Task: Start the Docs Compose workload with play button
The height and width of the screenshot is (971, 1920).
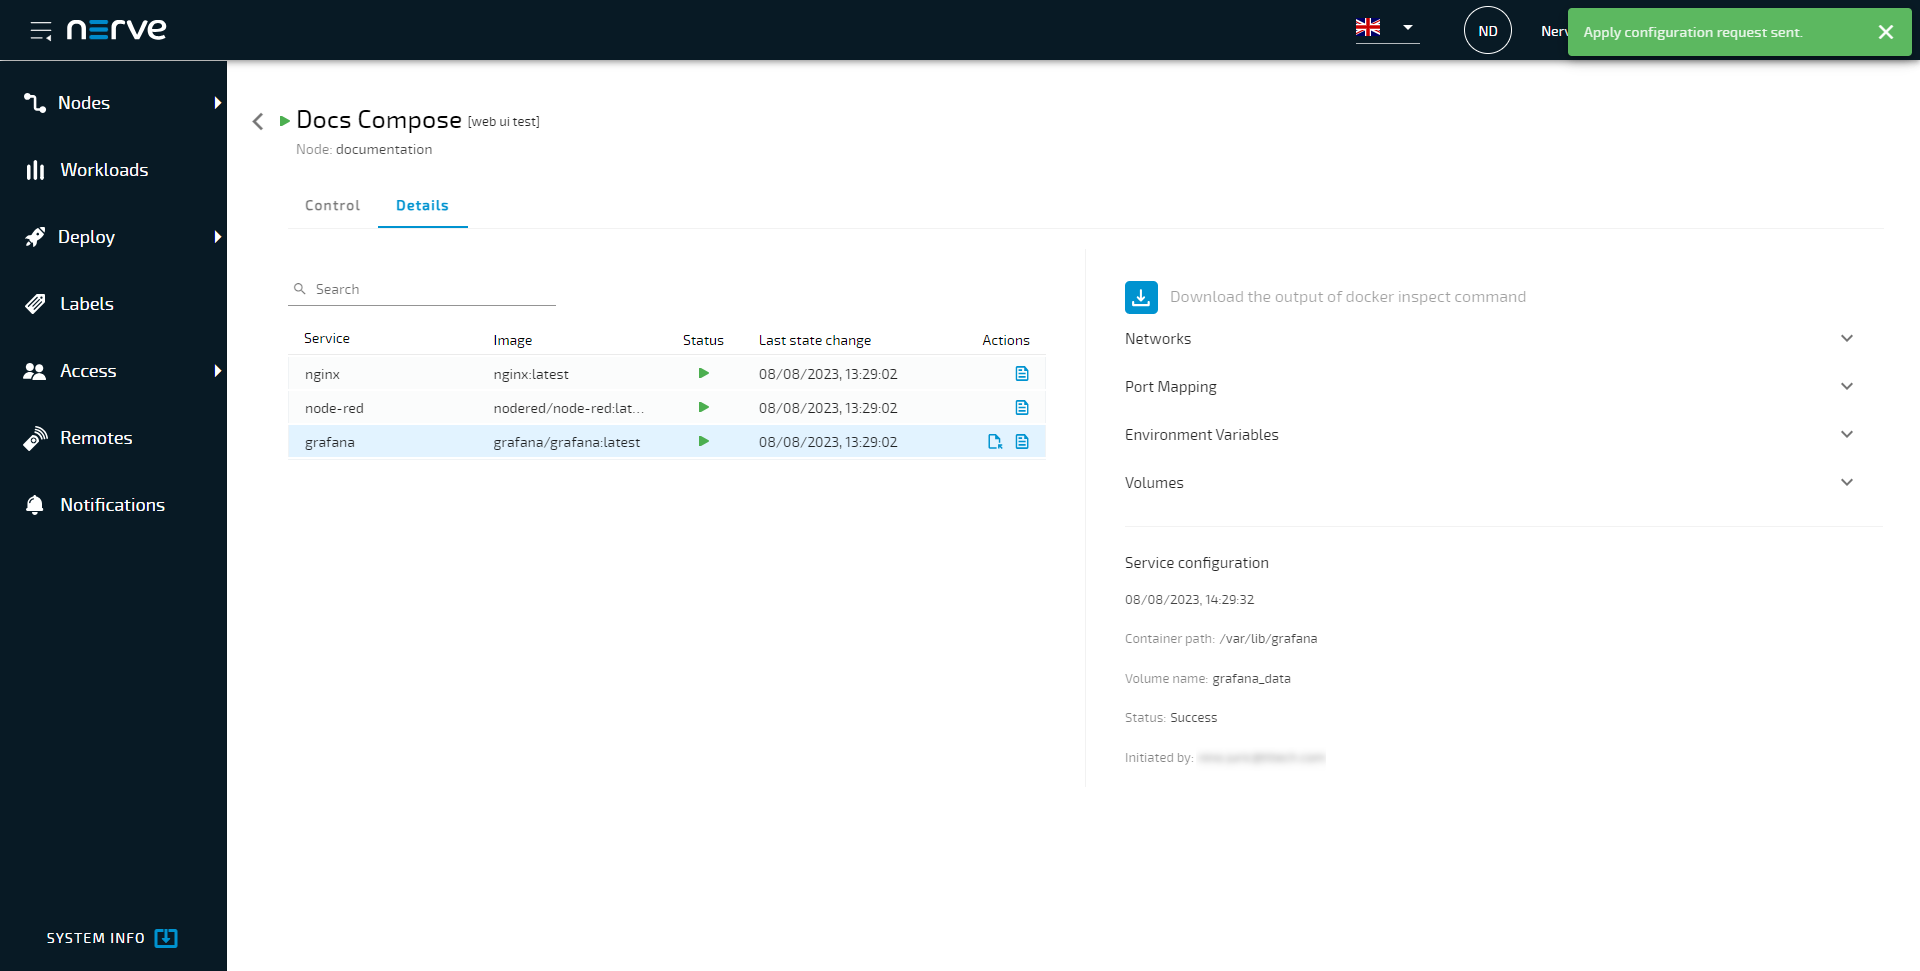Action: click(284, 119)
